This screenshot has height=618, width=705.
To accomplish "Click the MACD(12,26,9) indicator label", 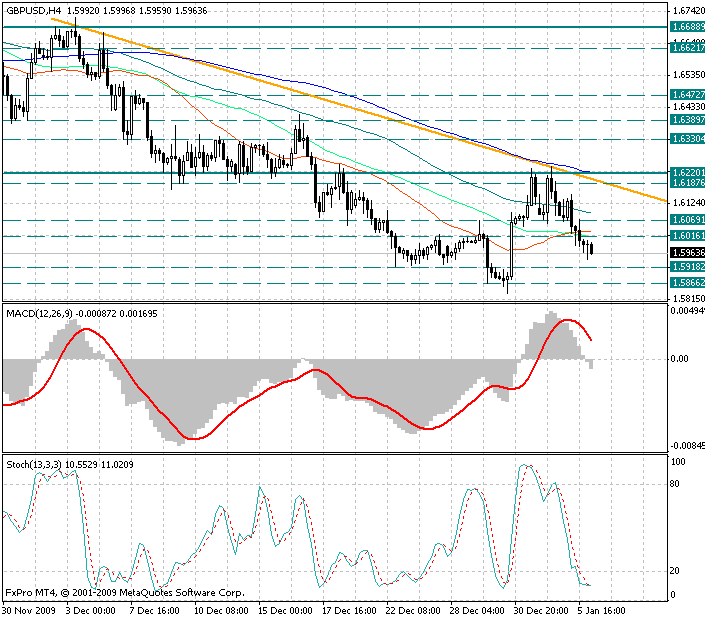I will 39,314.
